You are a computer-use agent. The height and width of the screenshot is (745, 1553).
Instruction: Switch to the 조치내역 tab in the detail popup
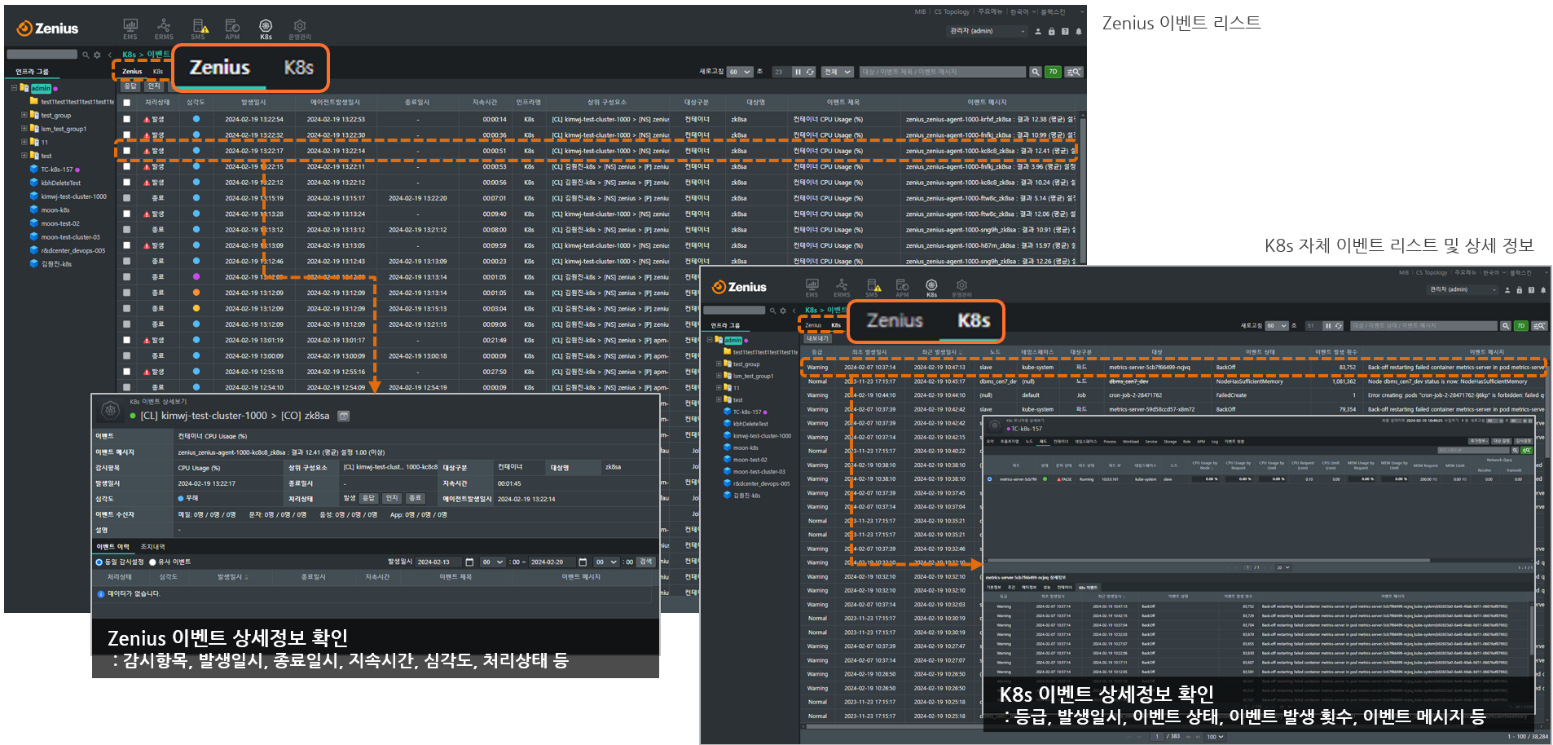click(x=153, y=546)
